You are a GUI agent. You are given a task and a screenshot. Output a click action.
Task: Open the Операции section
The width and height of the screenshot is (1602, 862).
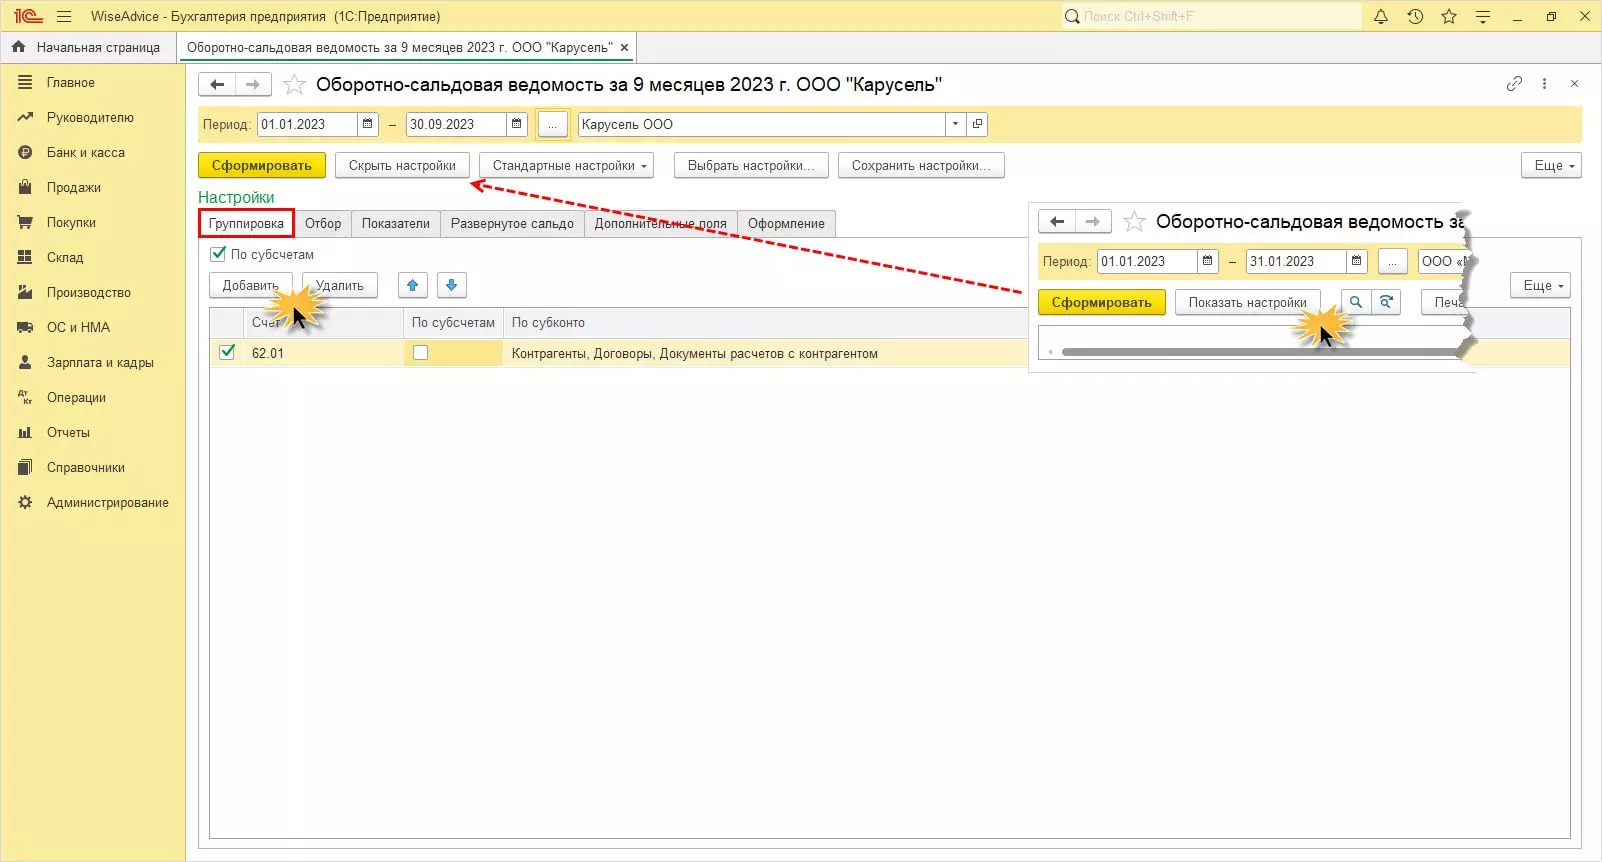[76, 398]
